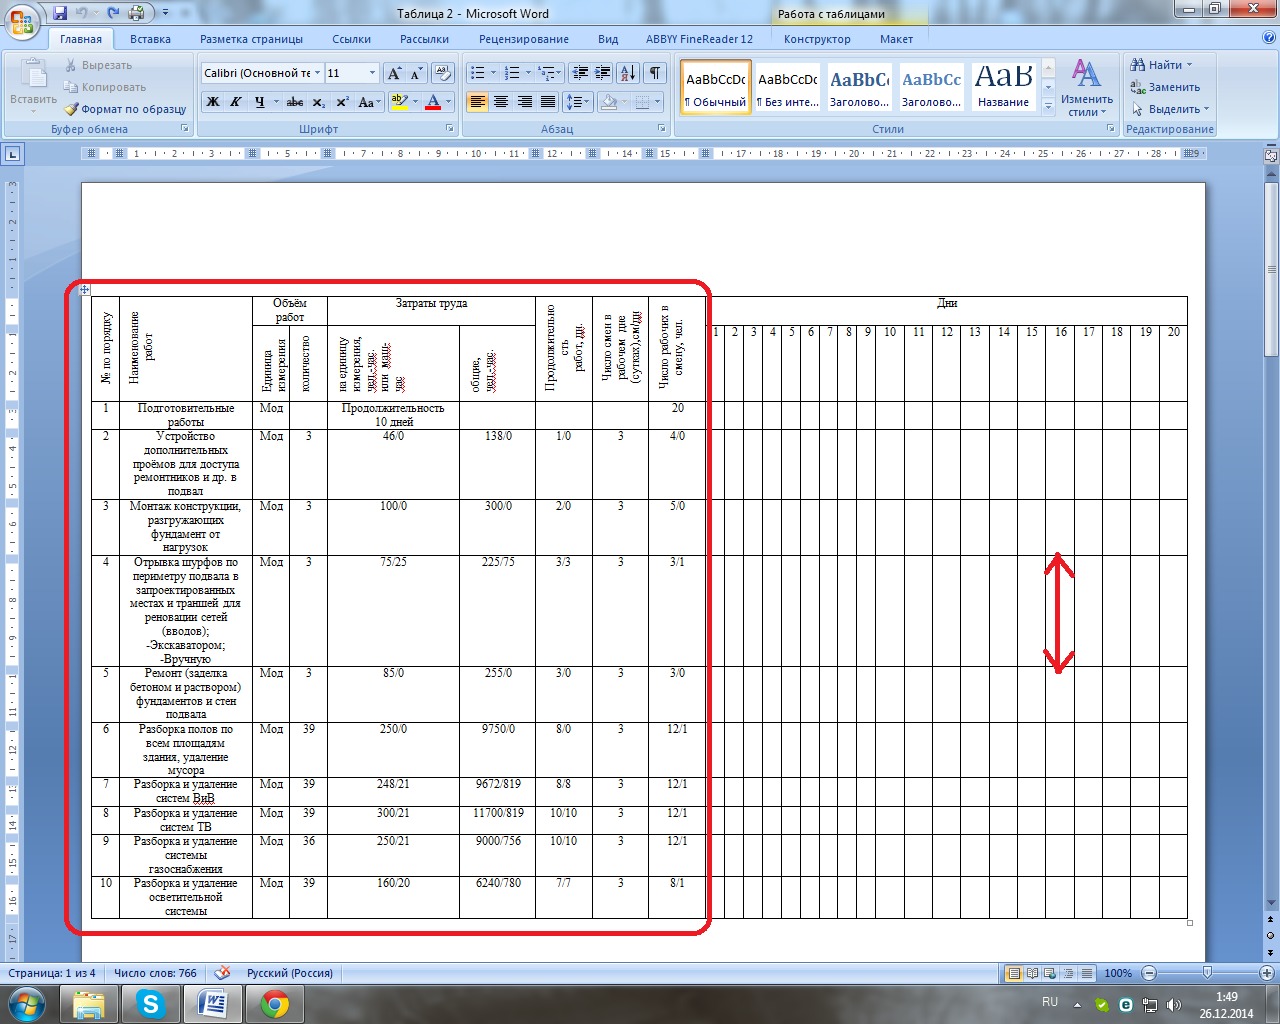Click Вырезать to cut the selection
This screenshot has height=1024, width=1280.
(x=97, y=65)
